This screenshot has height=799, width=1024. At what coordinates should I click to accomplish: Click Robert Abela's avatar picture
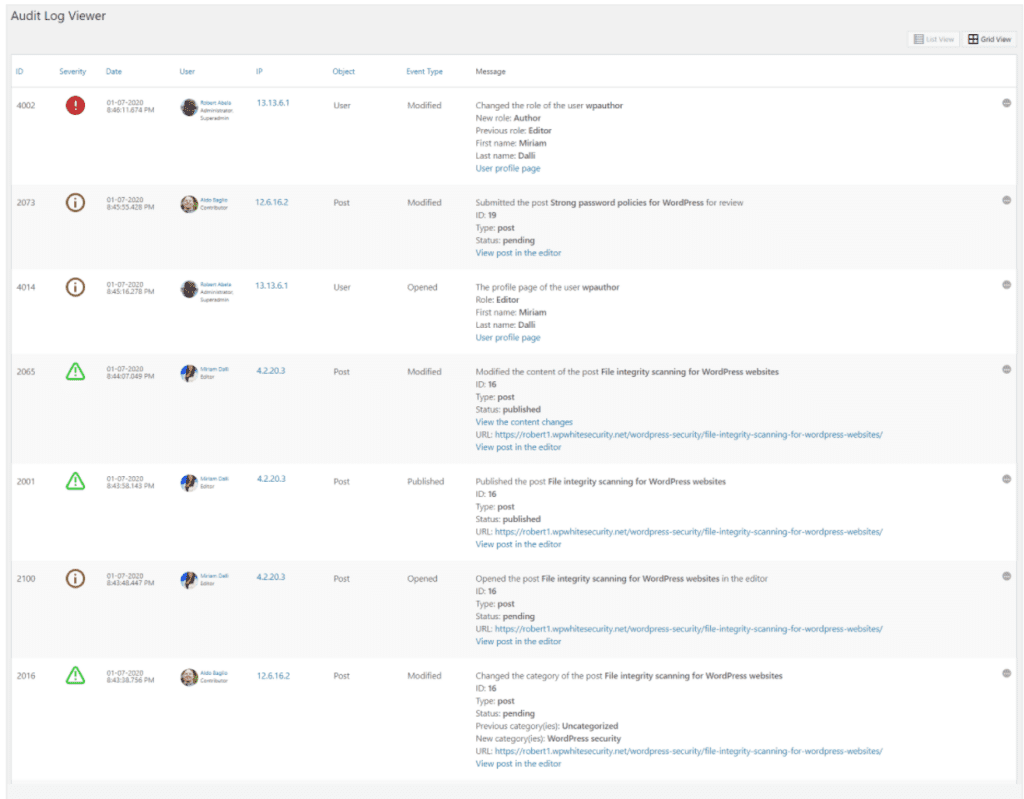188,105
